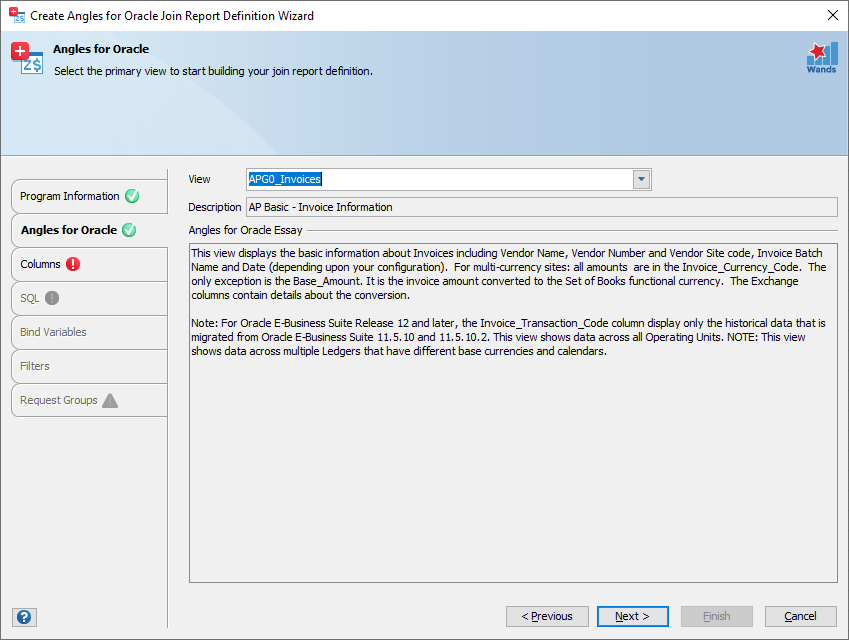Image resolution: width=849 pixels, height=640 pixels.
Task: Open the View dropdown arrow
Action: click(641, 180)
